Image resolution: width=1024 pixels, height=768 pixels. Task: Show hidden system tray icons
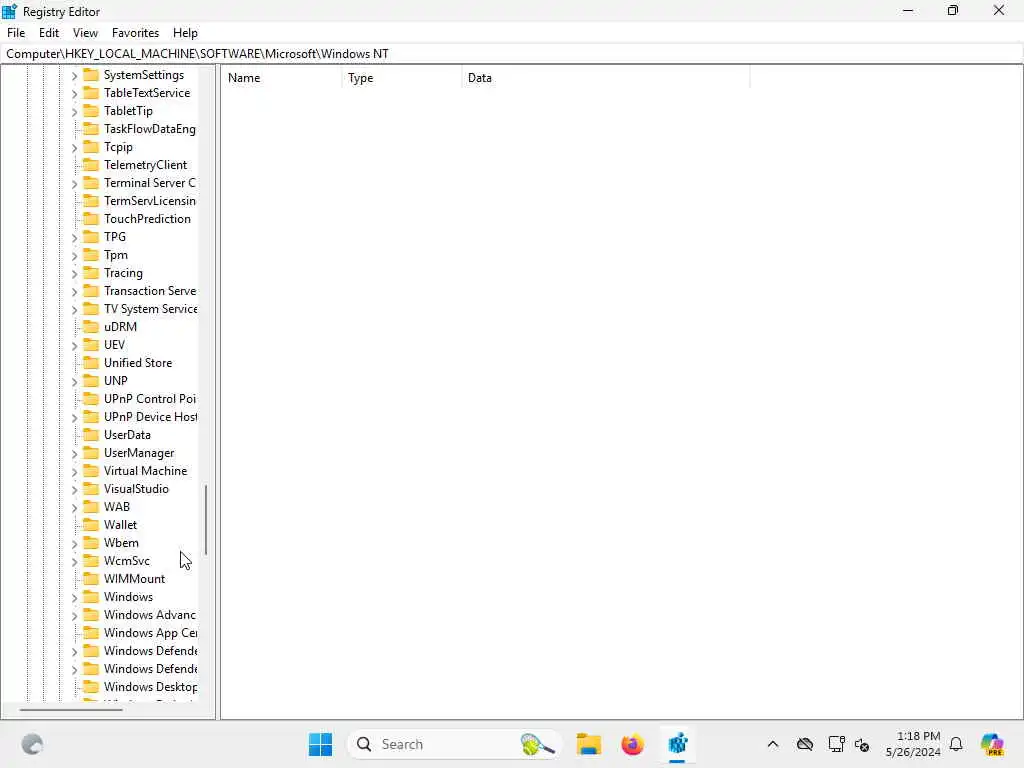click(773, 744)
